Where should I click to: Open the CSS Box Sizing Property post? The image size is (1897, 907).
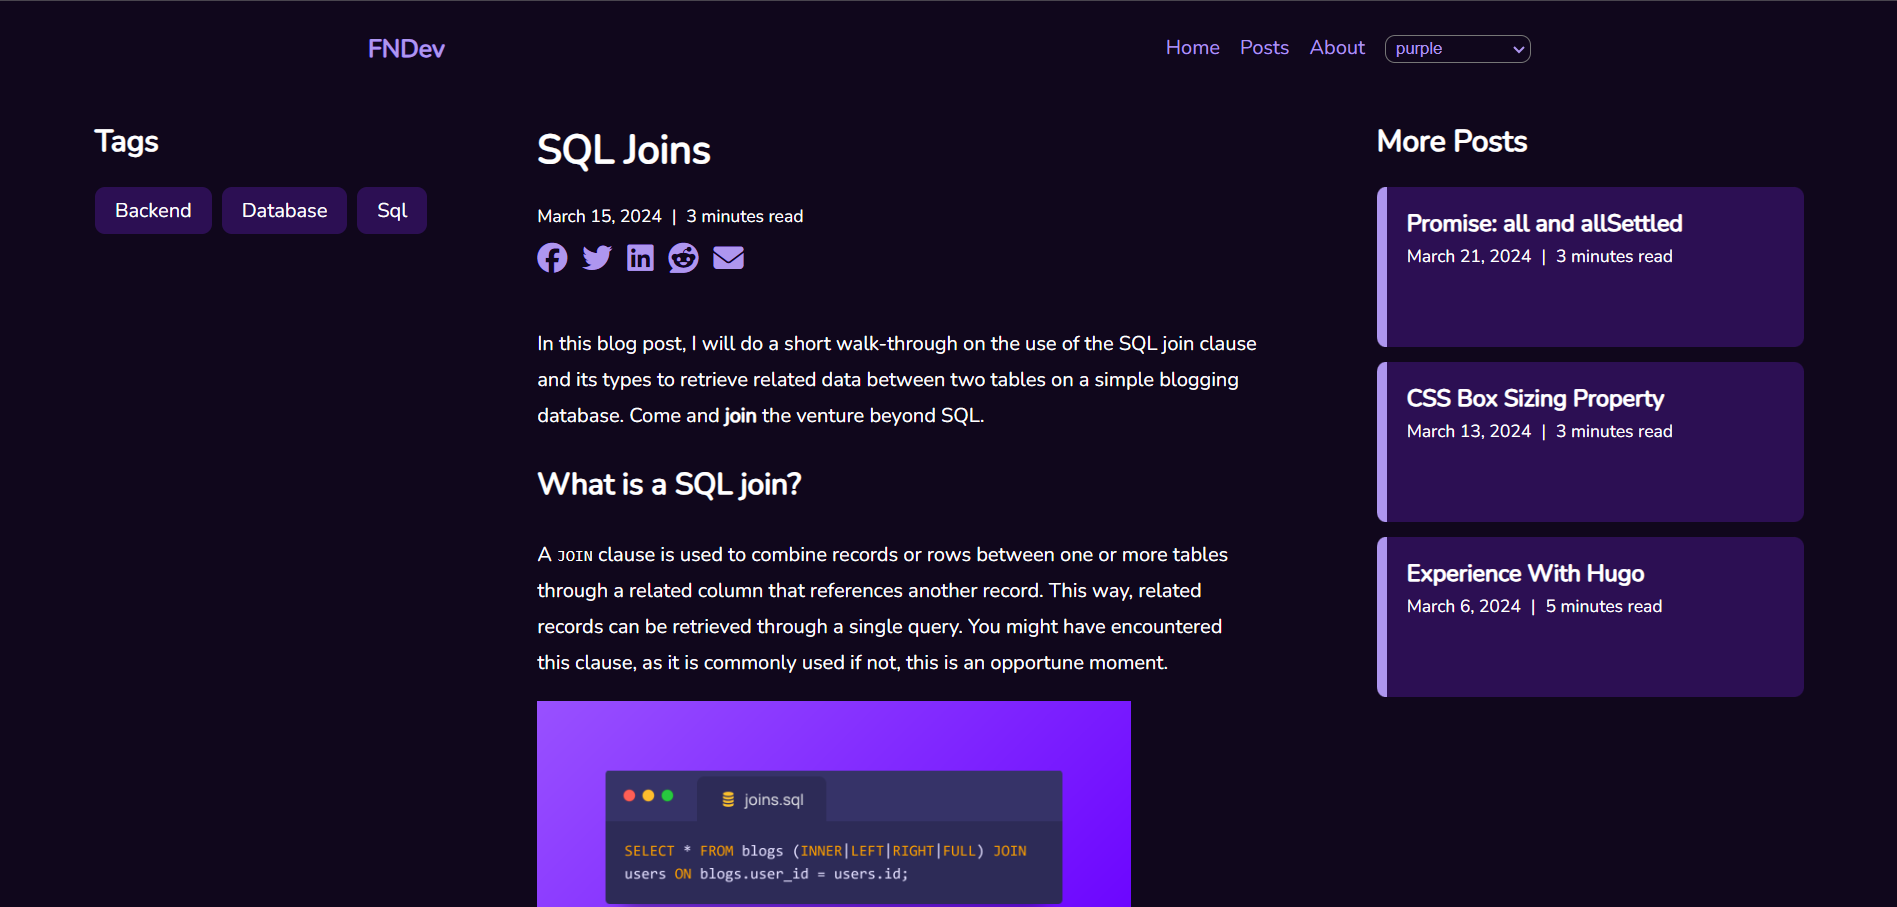[x=1589, y=440]
